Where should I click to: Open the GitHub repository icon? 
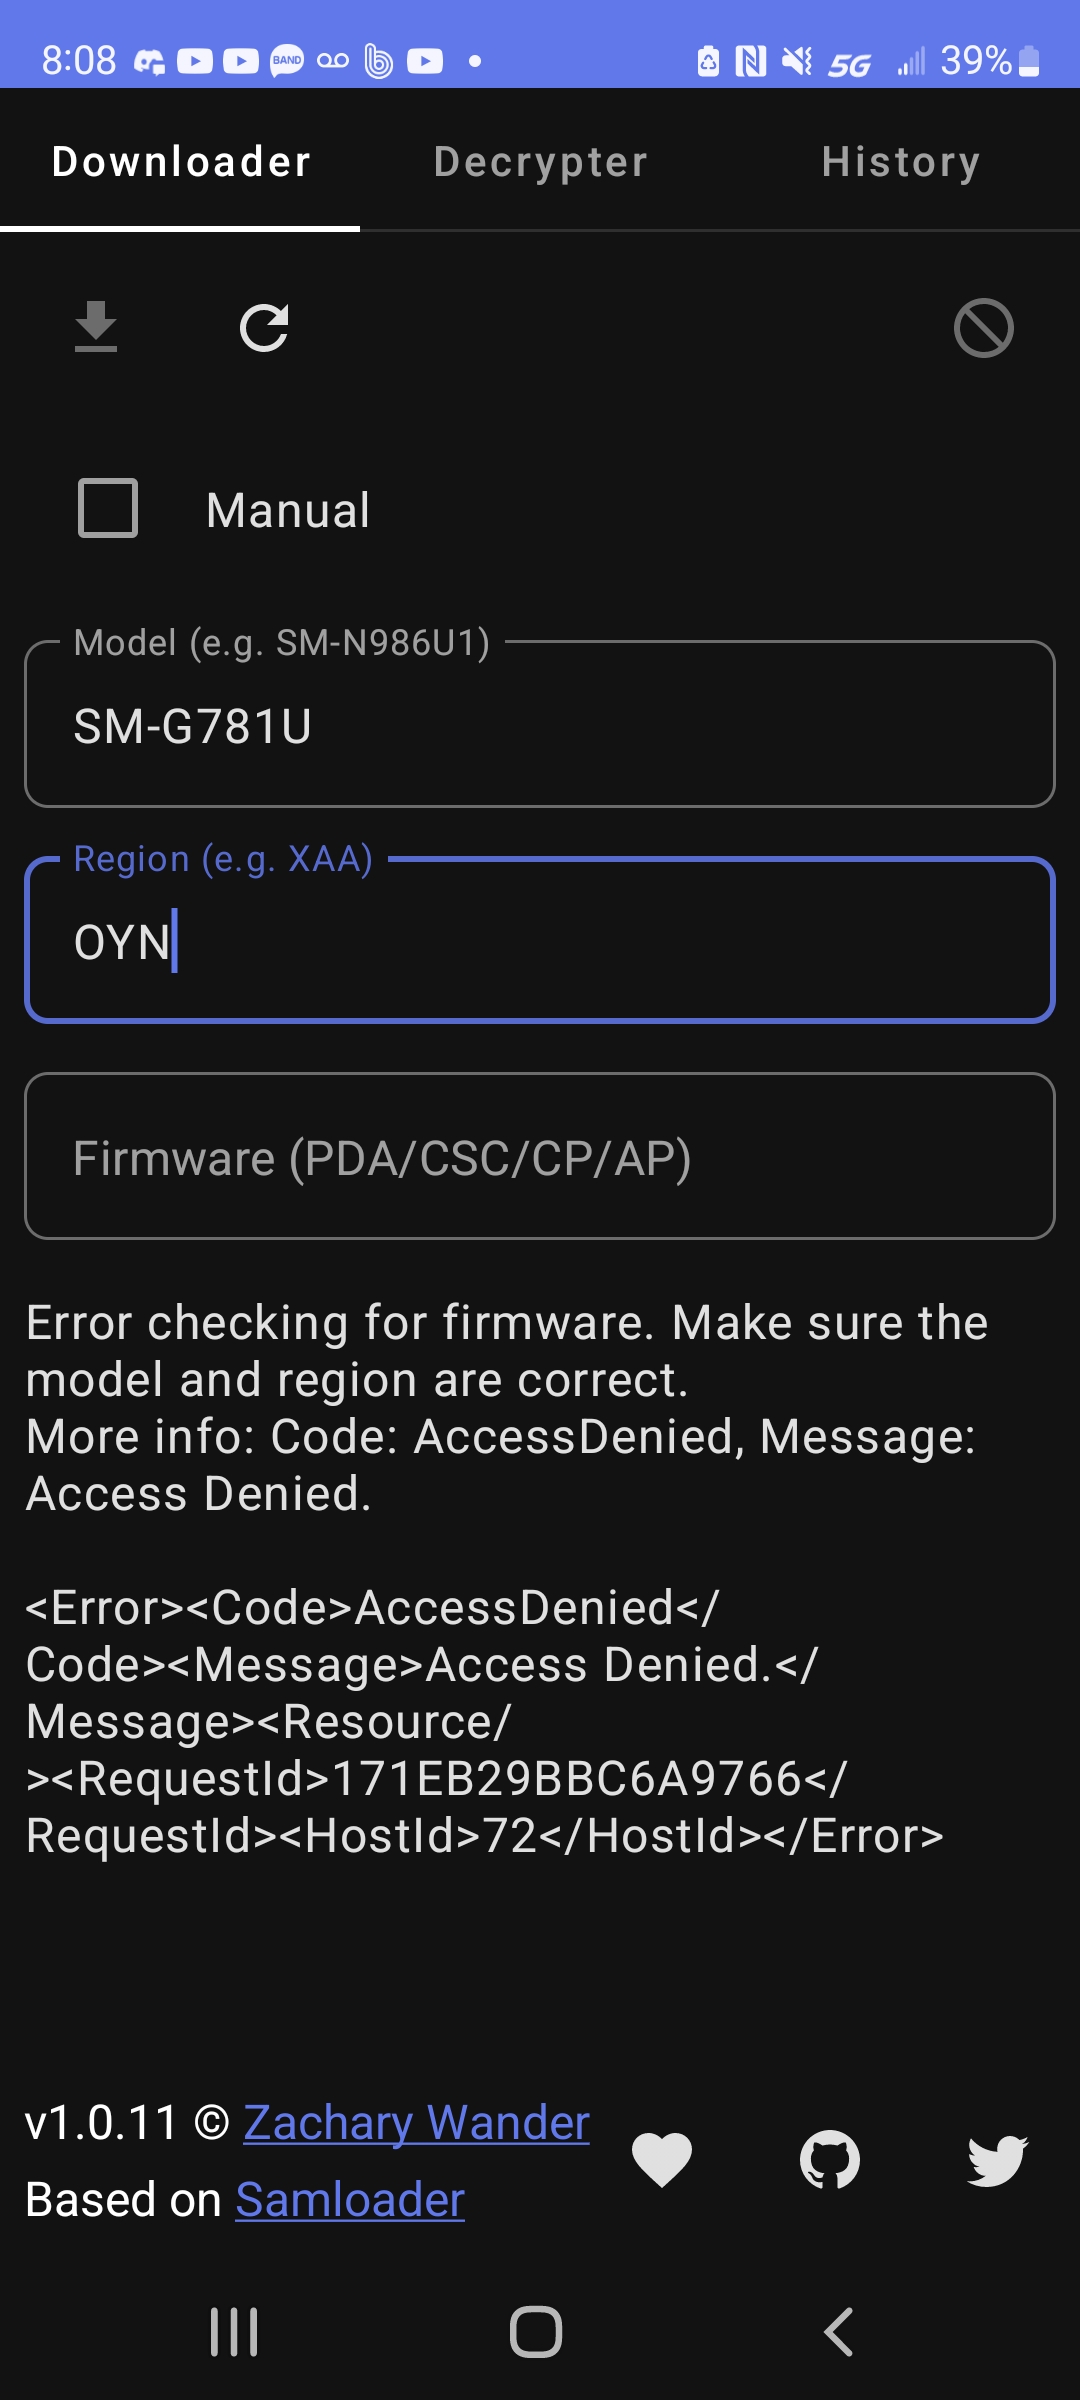(x=828, y=2159)
